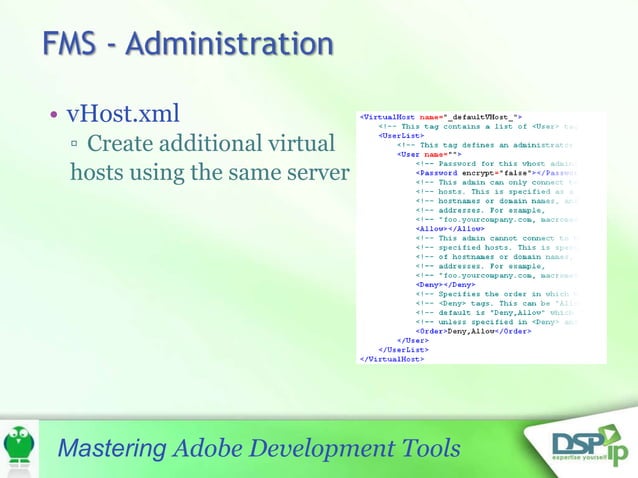Click the closing '</User>' tag line
The width and height of the screenshot is (638, 478).
coord(413,340)
